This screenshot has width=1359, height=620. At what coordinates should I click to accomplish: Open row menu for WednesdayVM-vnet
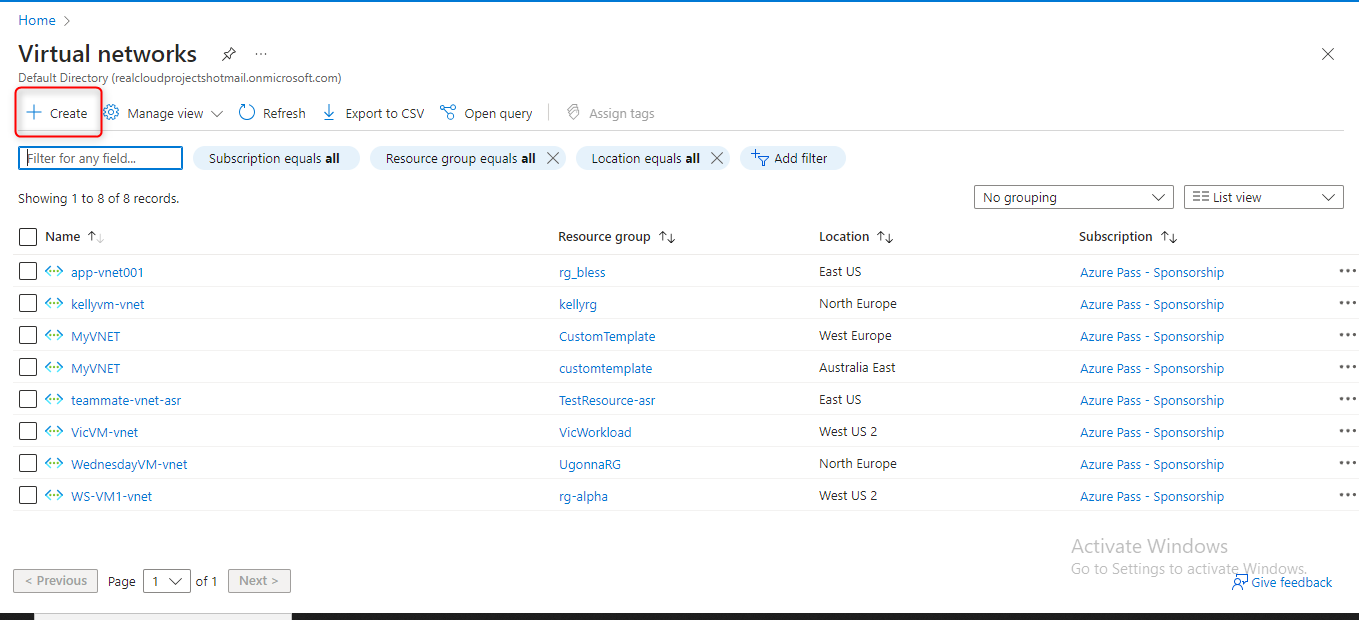pos(1347,463)
